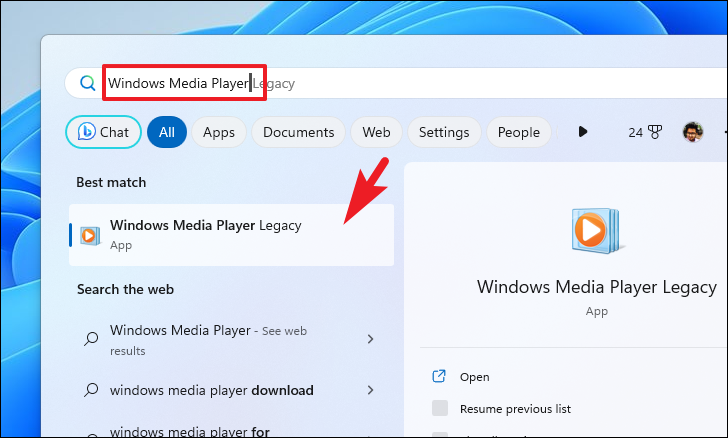Show more filters with the play arrow
Image resolution: width=728 pixels, height=438 pixels.
coord(583,132)
